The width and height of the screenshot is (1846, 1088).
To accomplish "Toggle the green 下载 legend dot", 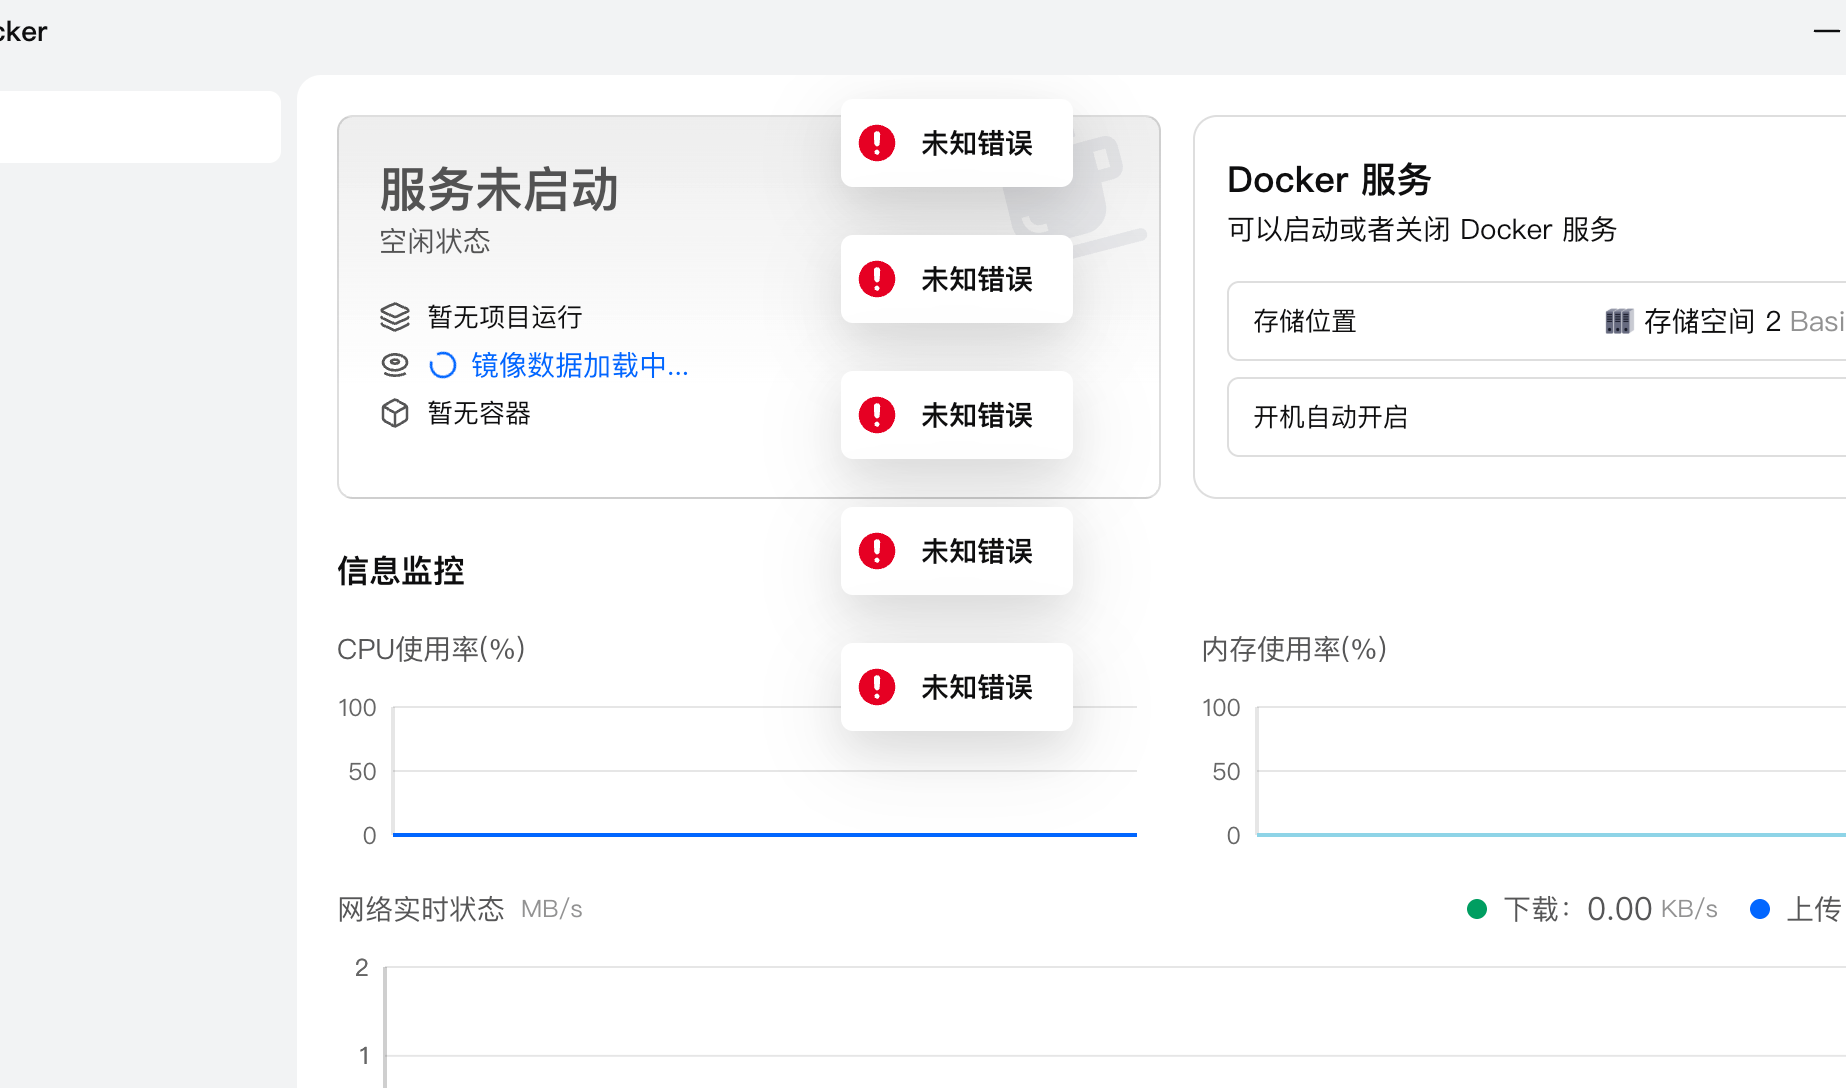I will pyautogui.click(x=1477, y=909).
